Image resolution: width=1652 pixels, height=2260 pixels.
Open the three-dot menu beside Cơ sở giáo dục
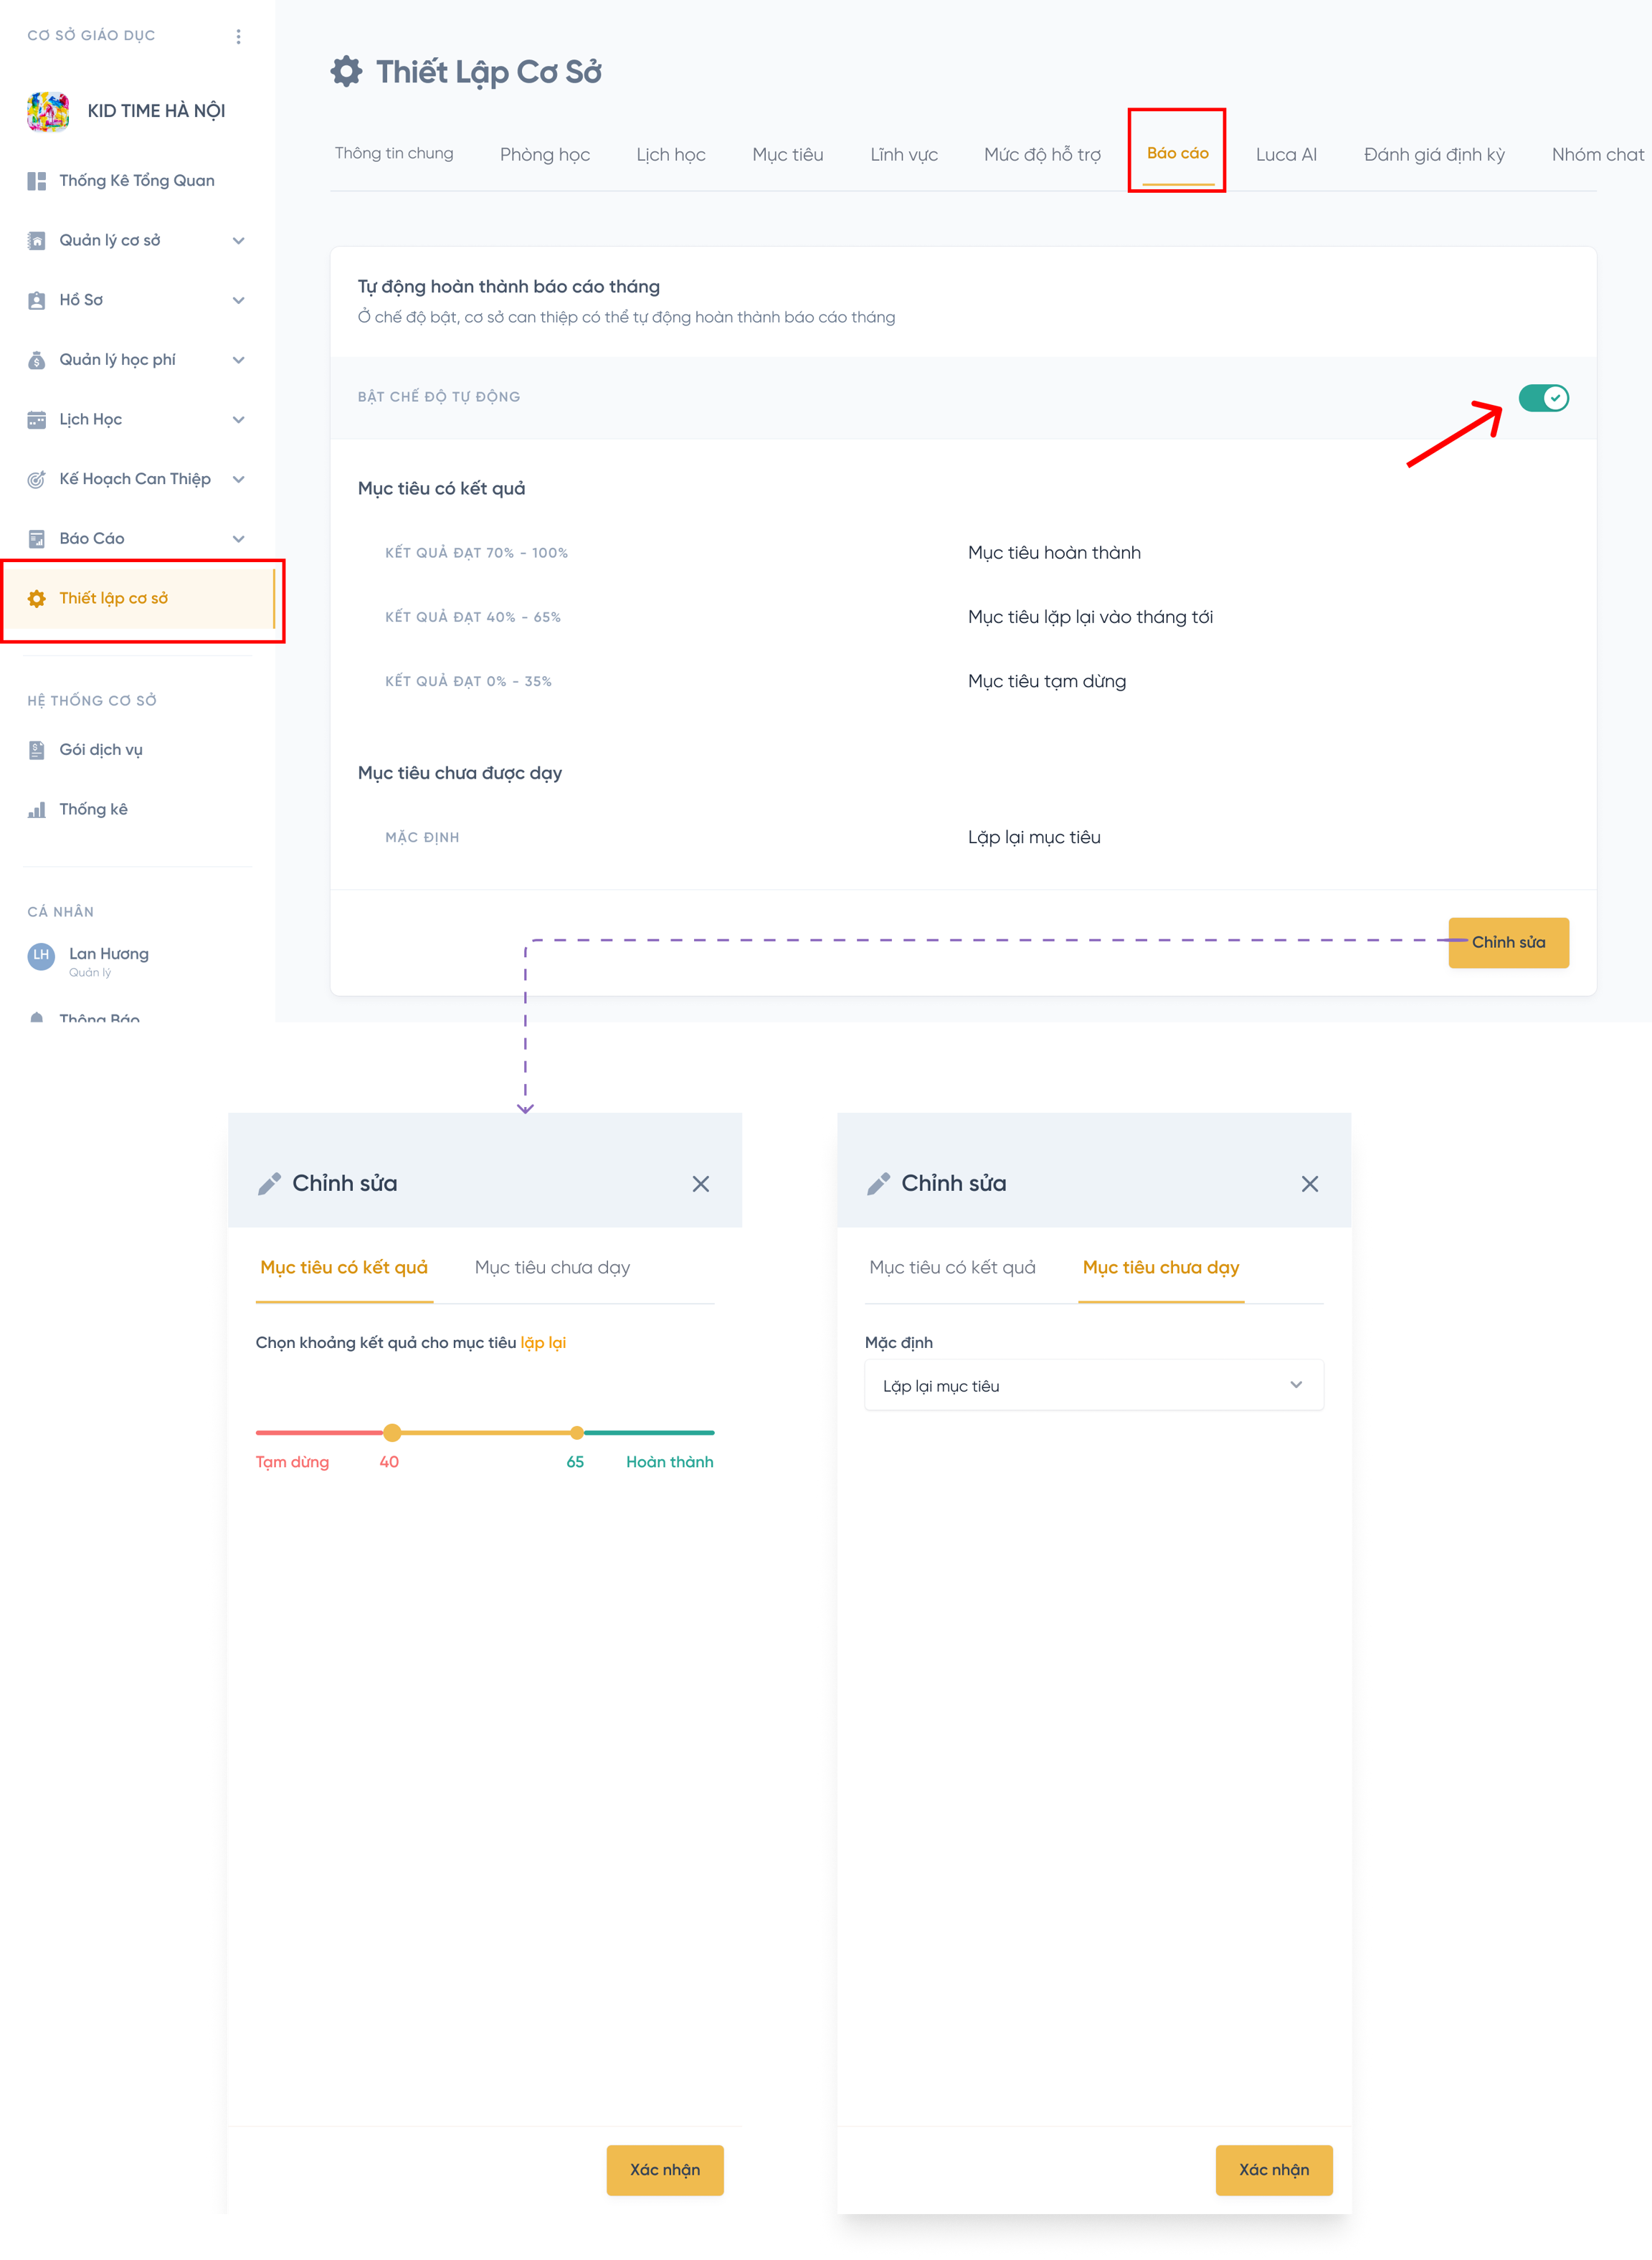pyautogui.click(x=238, y=37)
